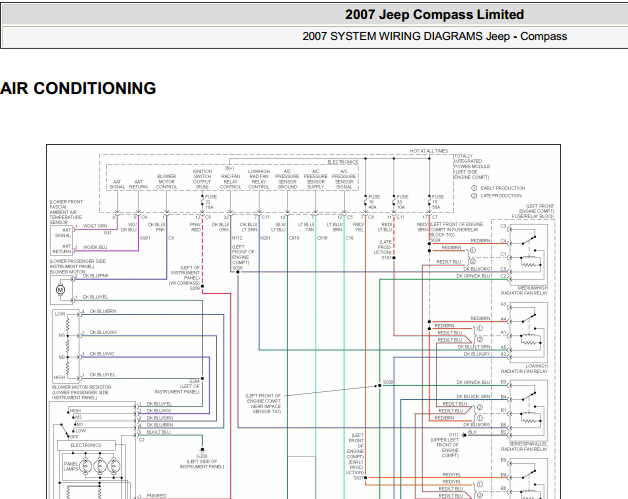Click the 'S033' splice label

(388, 382)
